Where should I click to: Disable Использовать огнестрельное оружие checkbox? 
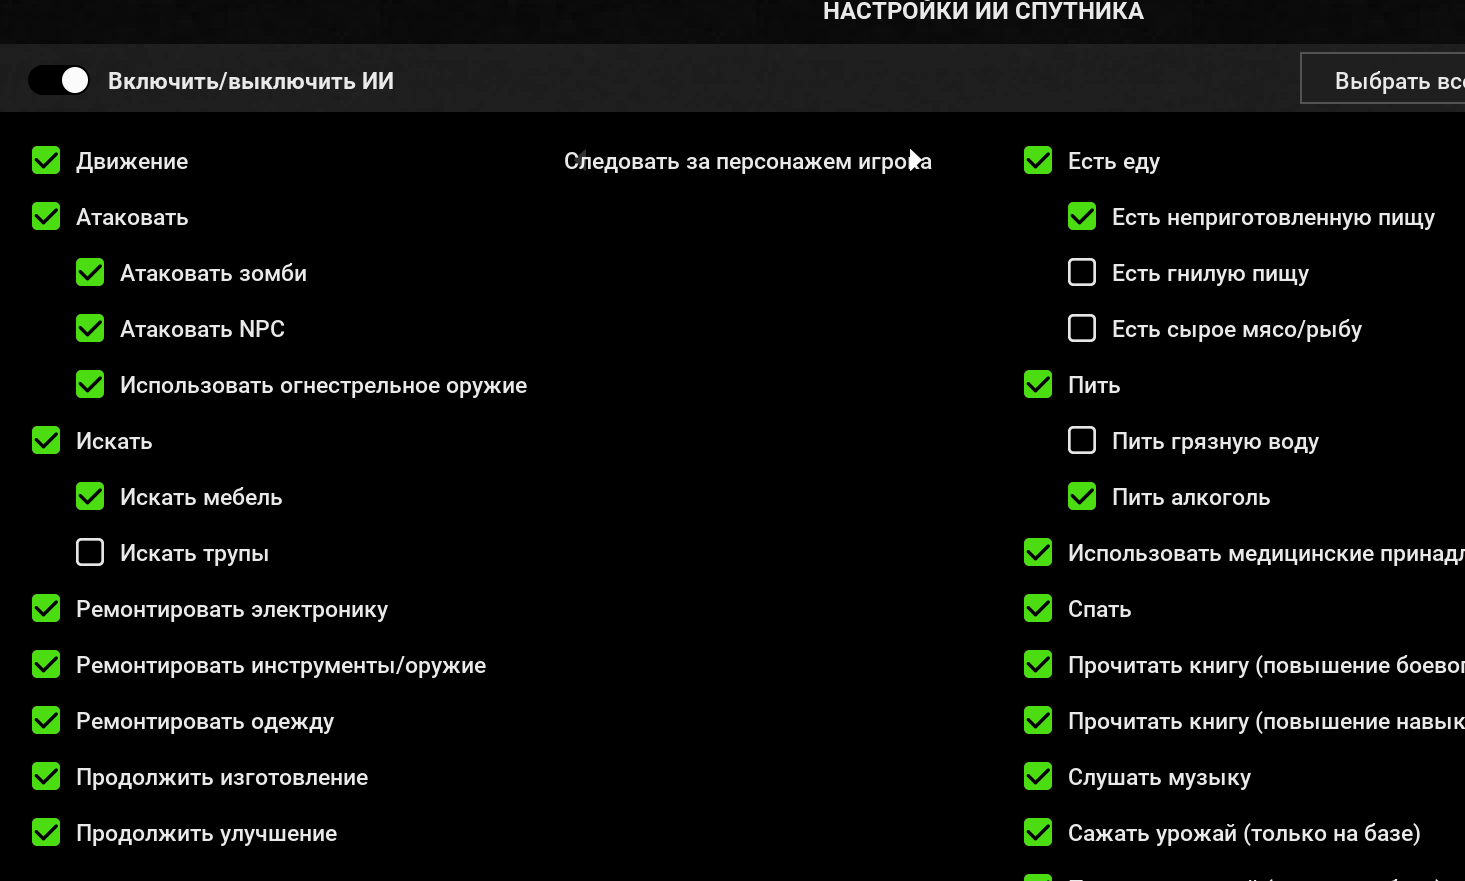pyautogui.click(x=90, y=385)
